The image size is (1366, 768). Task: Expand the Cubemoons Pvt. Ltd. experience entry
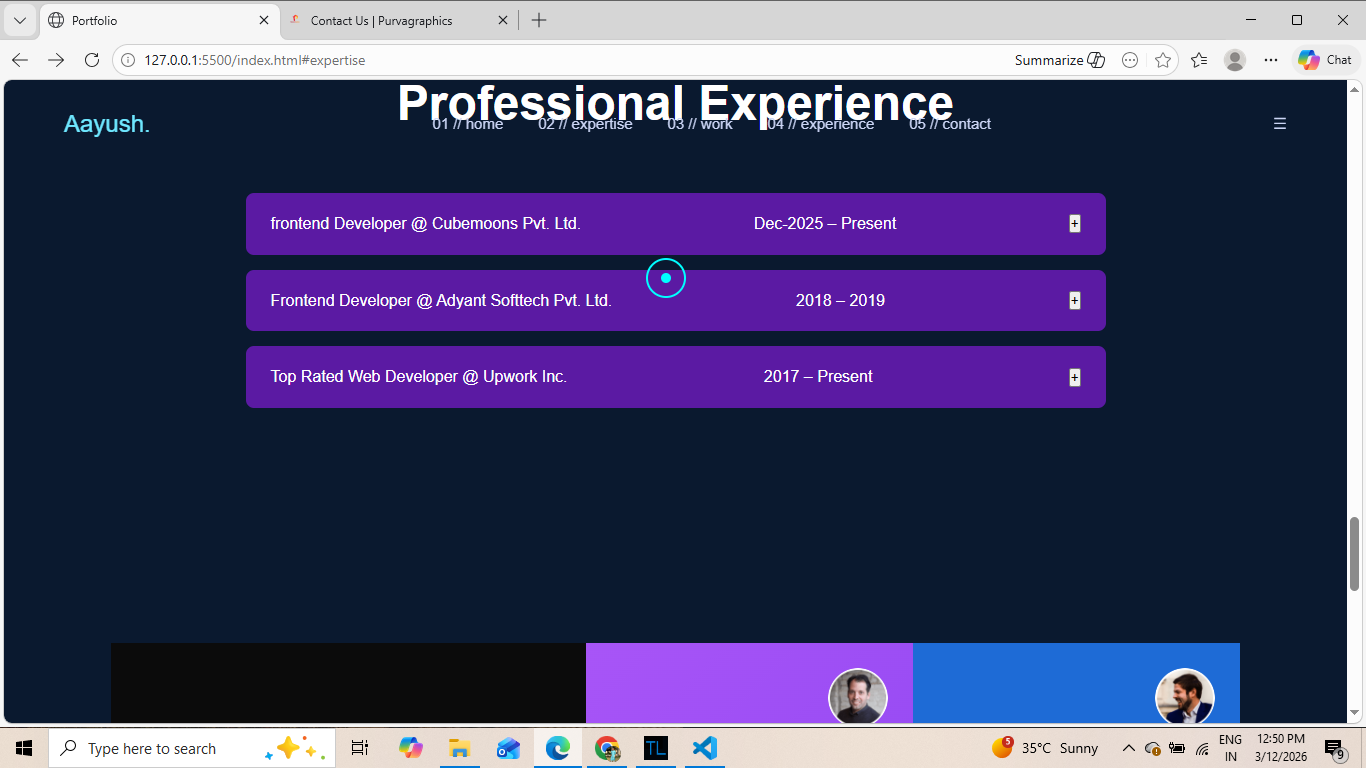click(x=1074, y=224)
